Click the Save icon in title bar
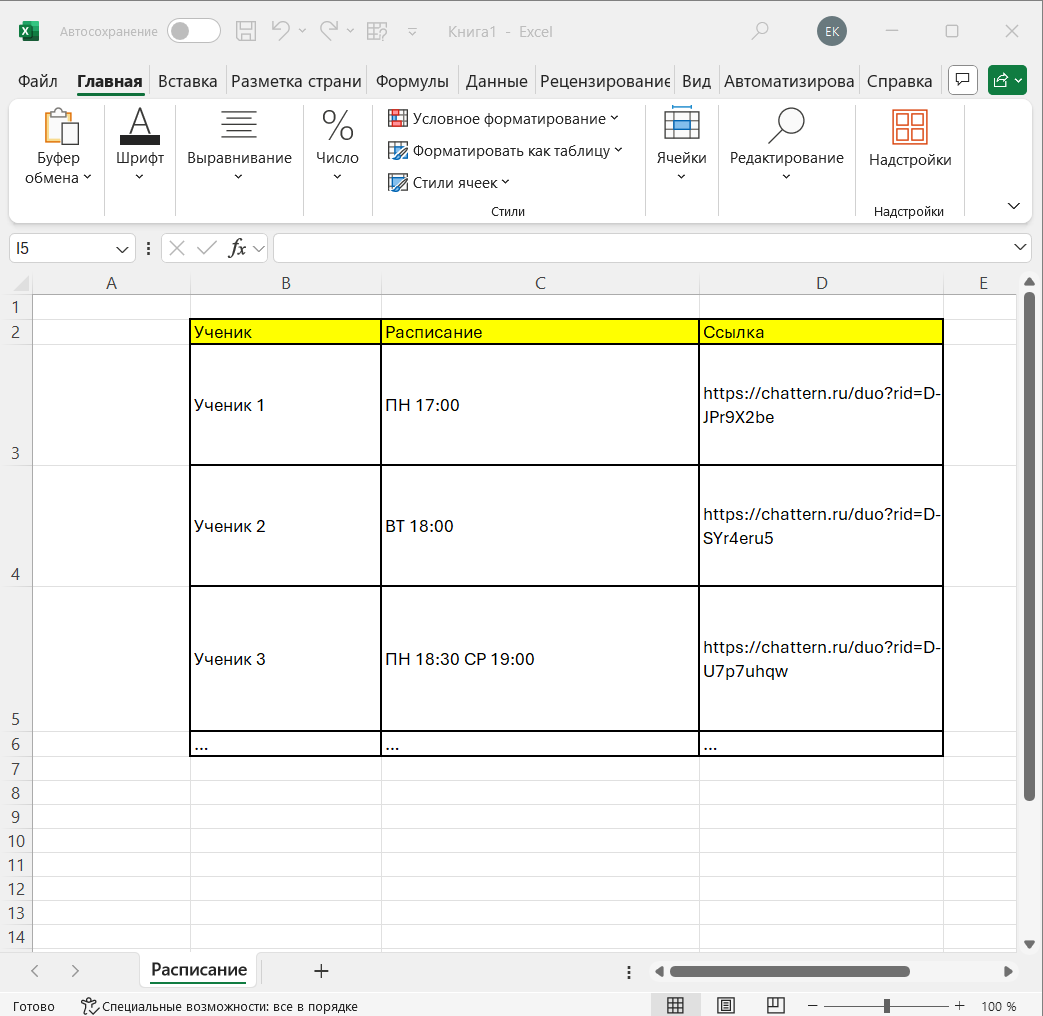 click(x=245, y=31)
